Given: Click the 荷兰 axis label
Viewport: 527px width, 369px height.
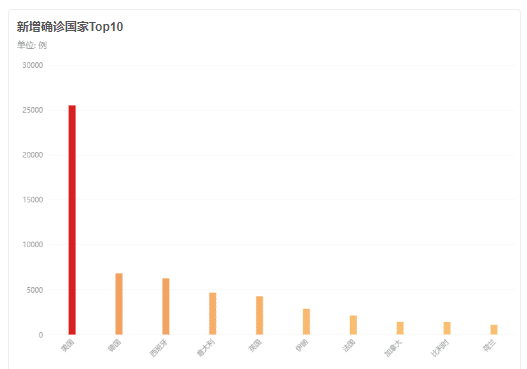Looking at the screenshot, I should (489, 346).
